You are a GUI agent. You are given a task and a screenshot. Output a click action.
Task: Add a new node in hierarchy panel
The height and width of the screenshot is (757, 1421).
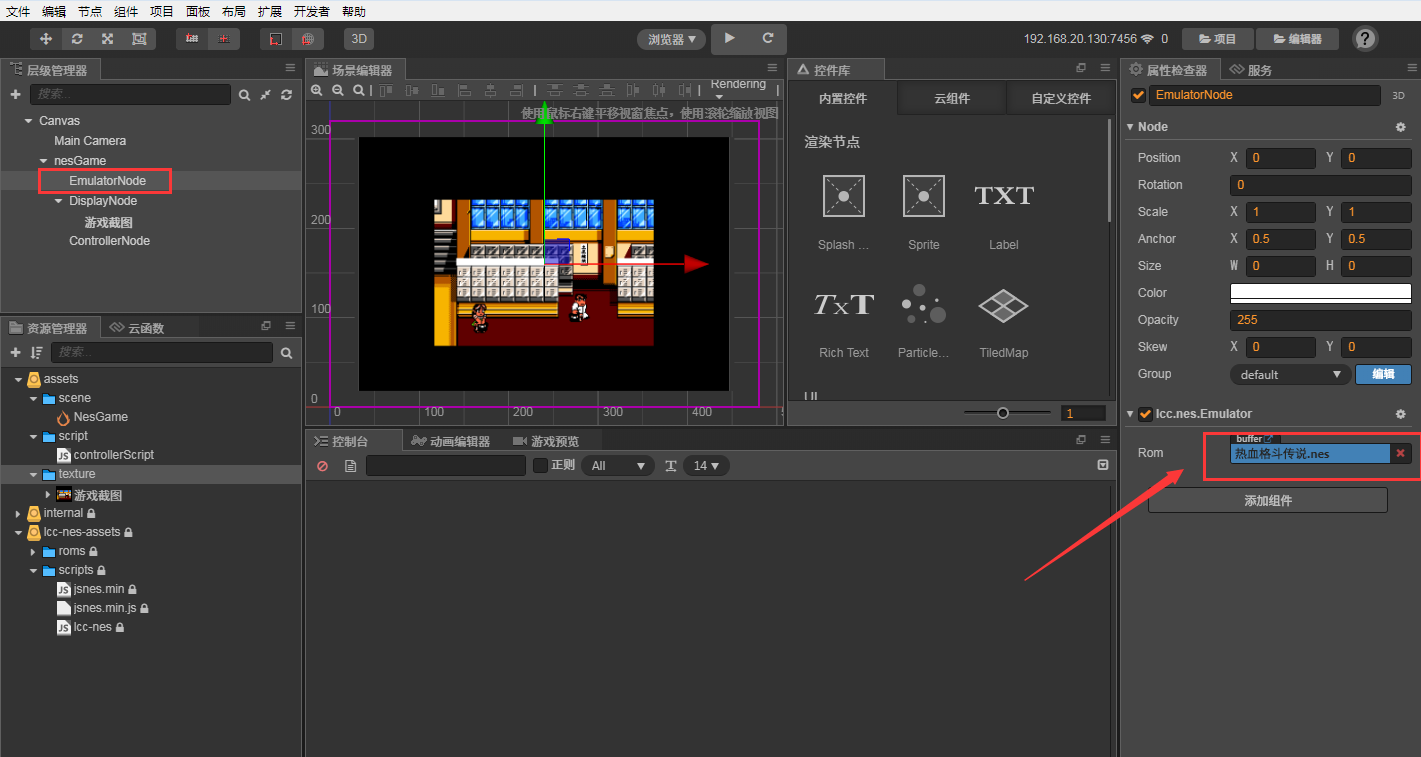pyautogui.click(x=15, y=94)
